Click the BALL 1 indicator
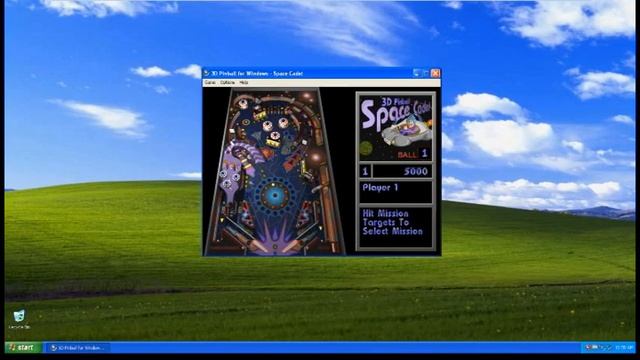 click(413, 154)
